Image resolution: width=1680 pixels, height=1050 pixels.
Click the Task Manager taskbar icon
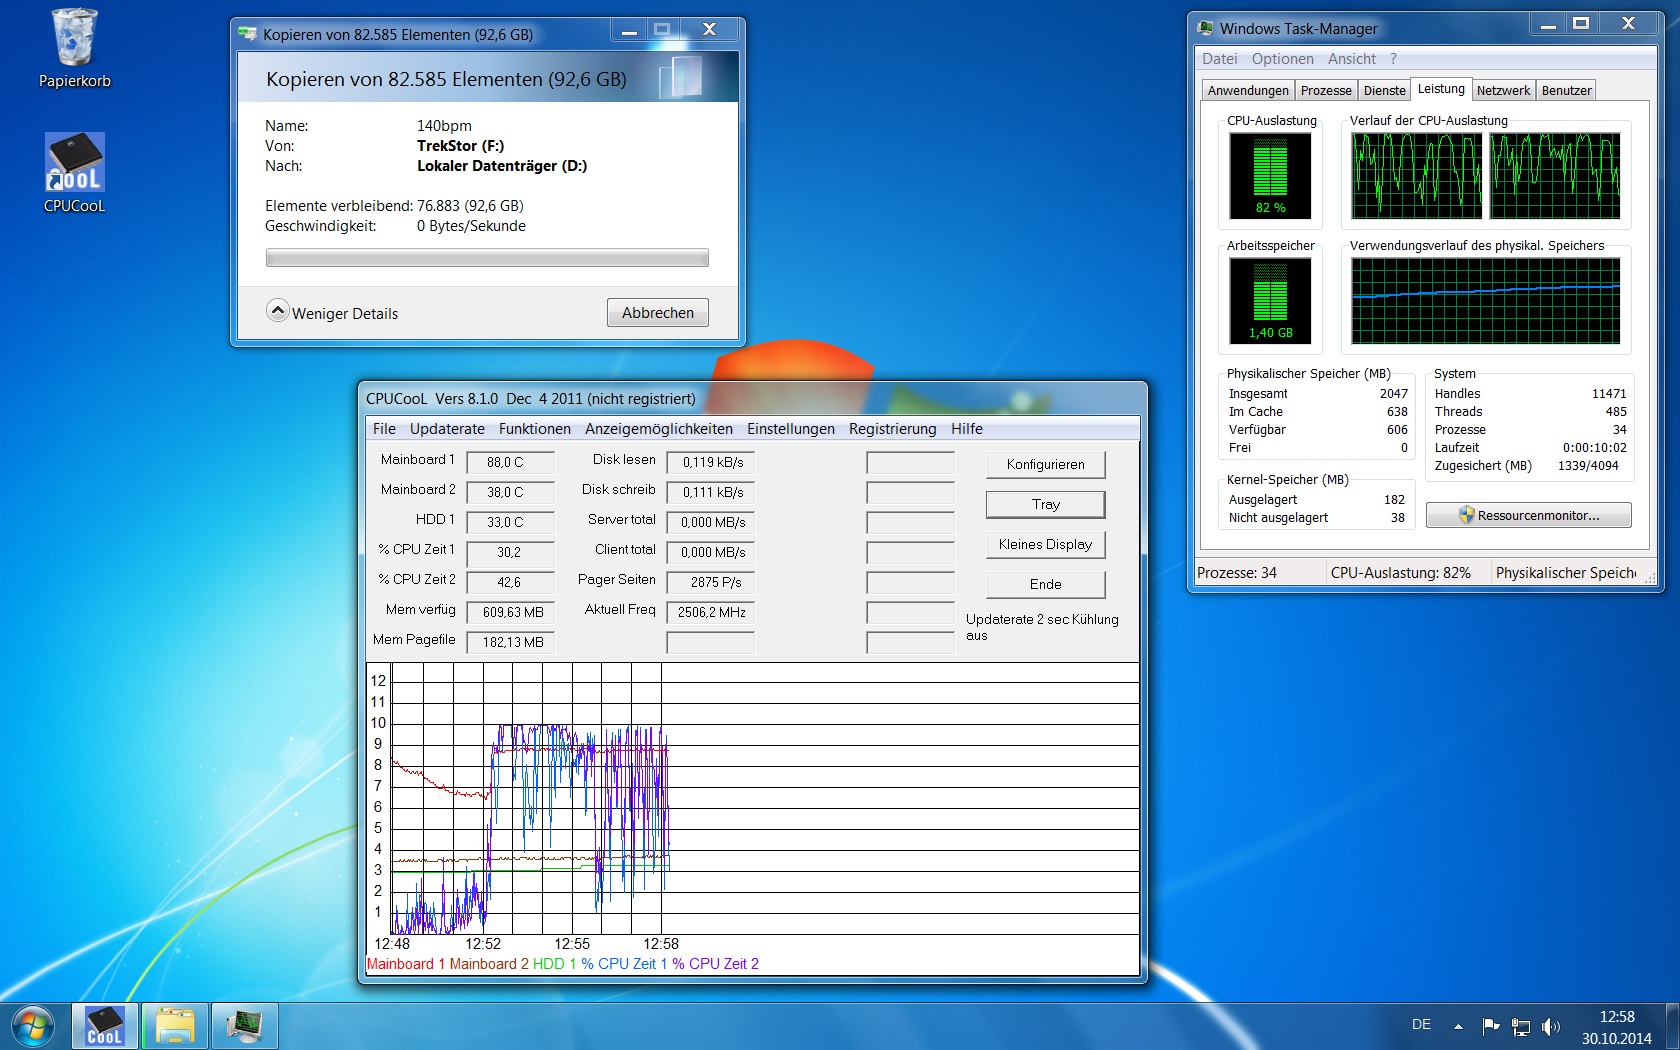(244, 1026)
